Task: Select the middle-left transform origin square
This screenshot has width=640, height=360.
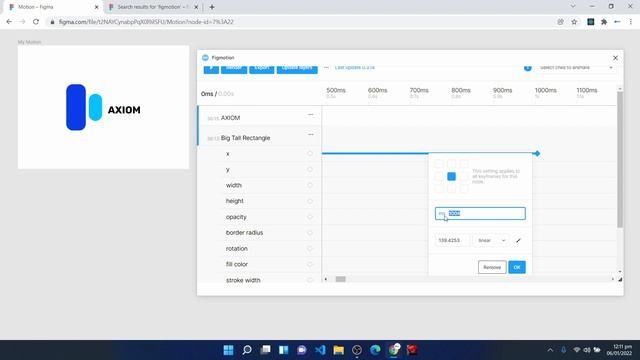Action: (x=439, y=176)
